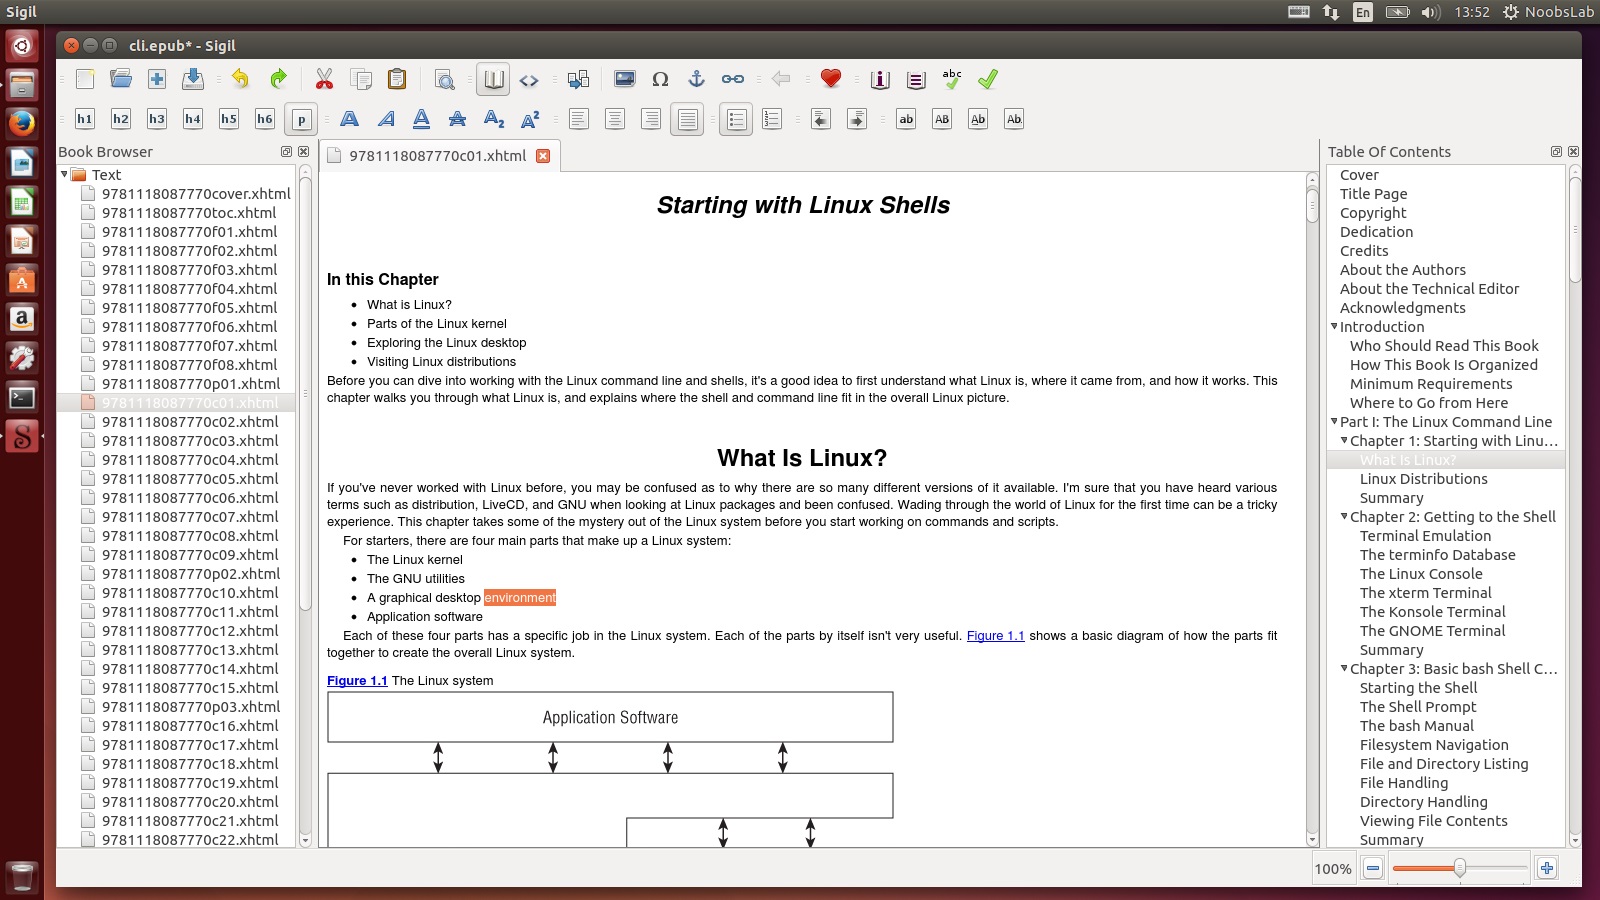Decrease the paragraph indent

[x=821, y=119]
